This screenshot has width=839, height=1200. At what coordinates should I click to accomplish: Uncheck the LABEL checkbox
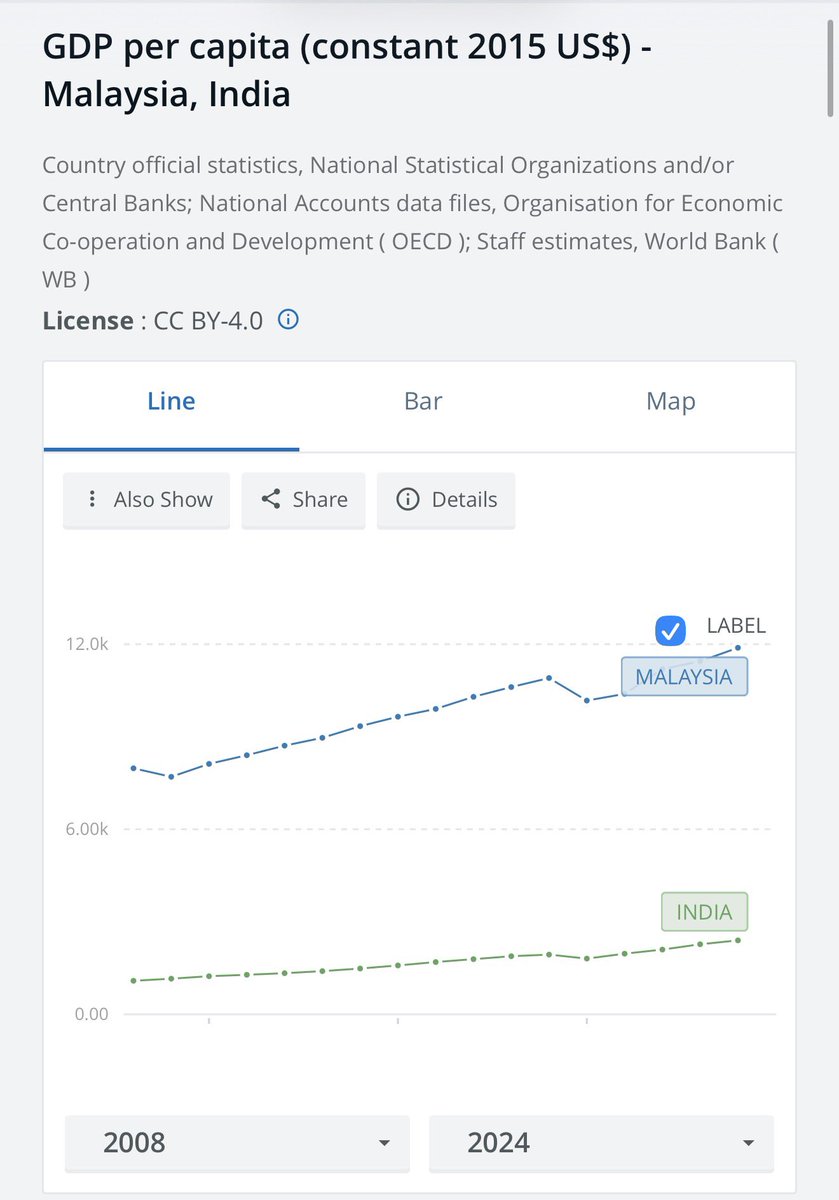point(670,631)
